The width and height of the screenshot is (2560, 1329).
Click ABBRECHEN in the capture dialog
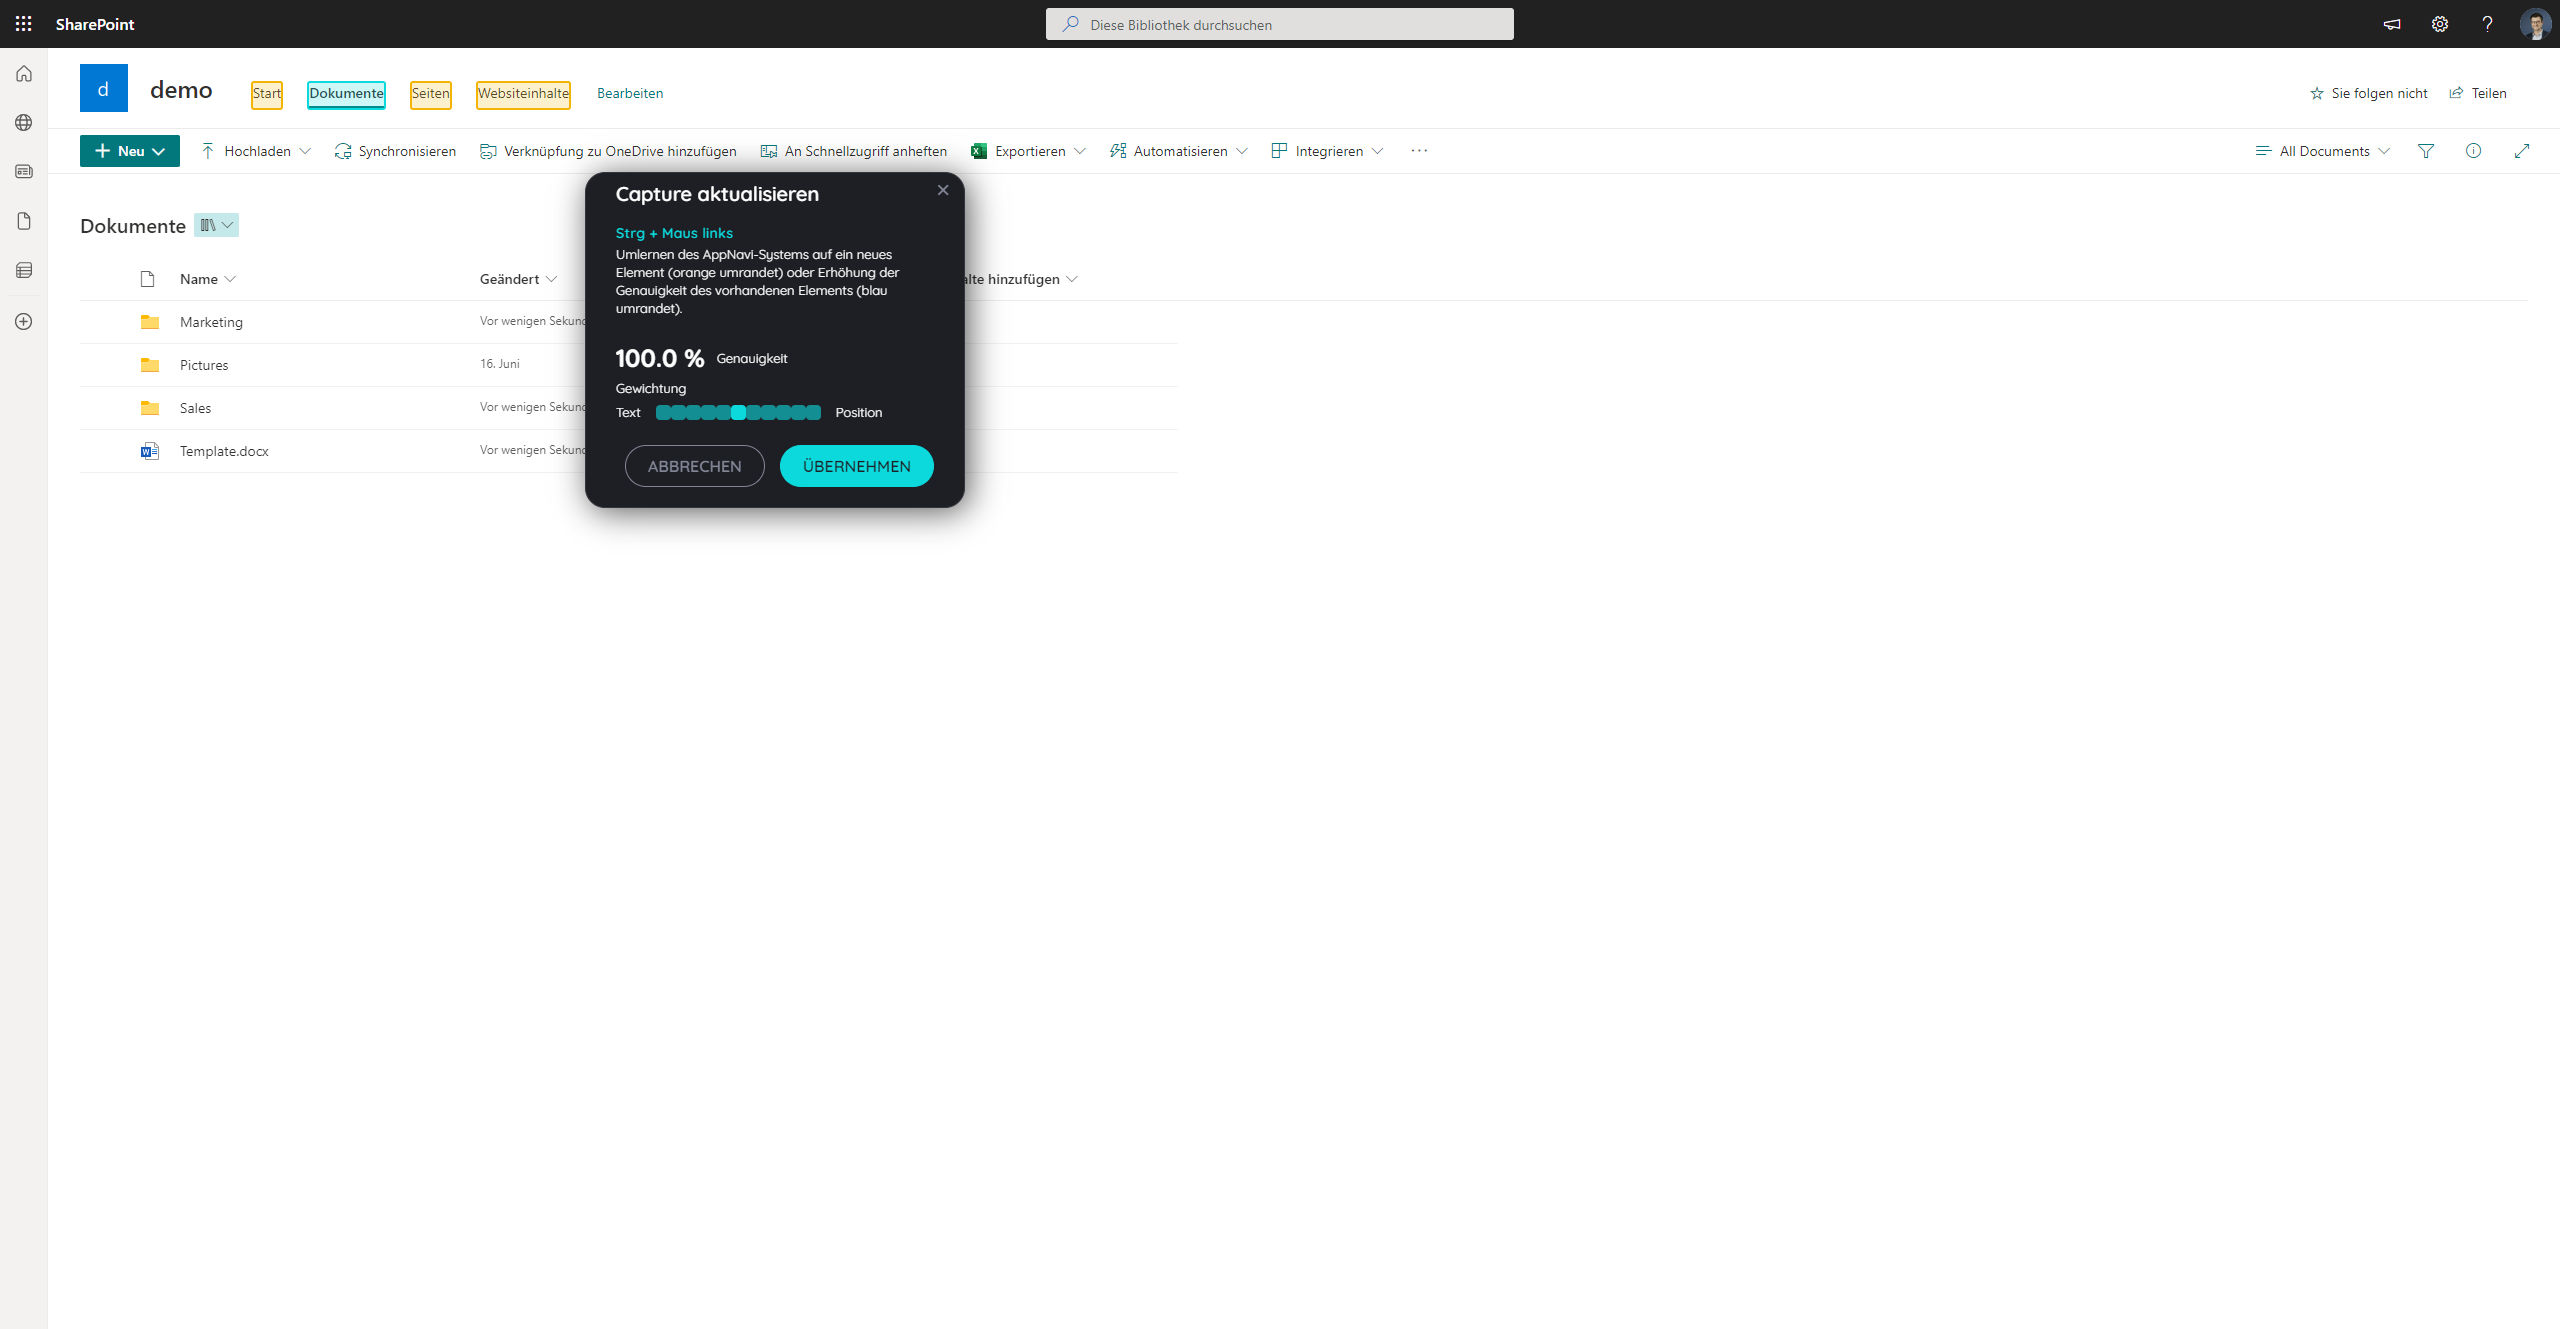695,466
